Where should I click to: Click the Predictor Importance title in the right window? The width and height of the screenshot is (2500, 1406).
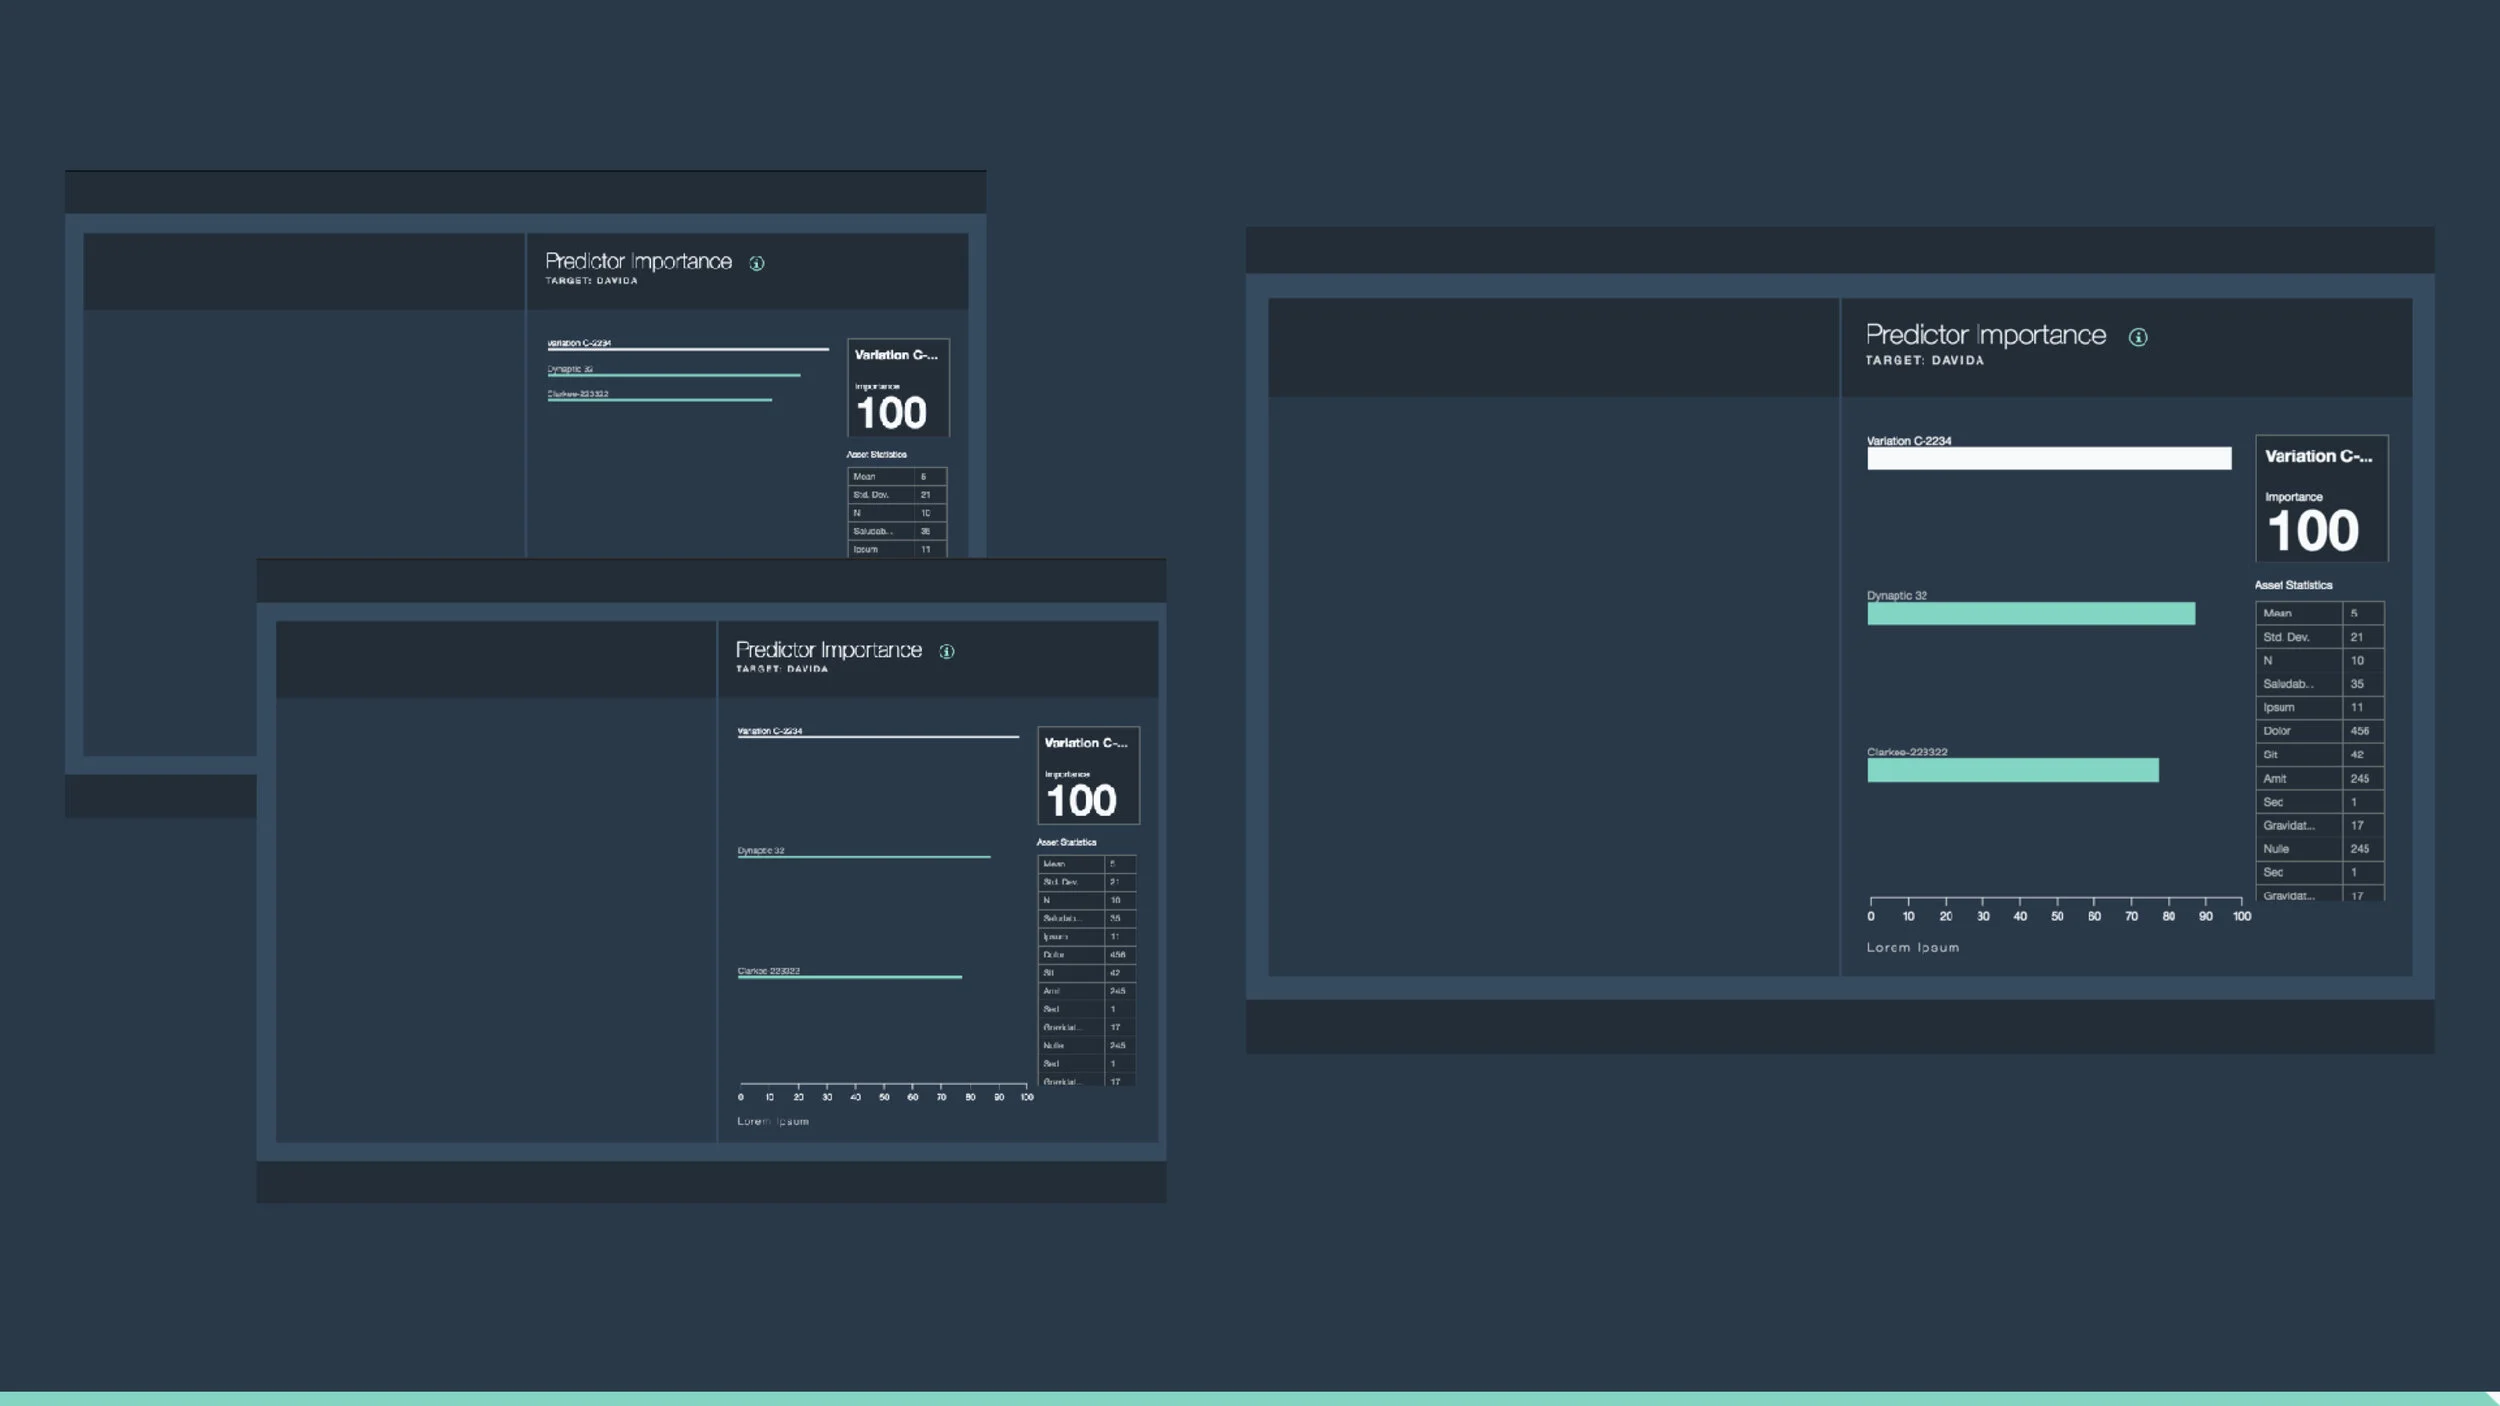1986,334
